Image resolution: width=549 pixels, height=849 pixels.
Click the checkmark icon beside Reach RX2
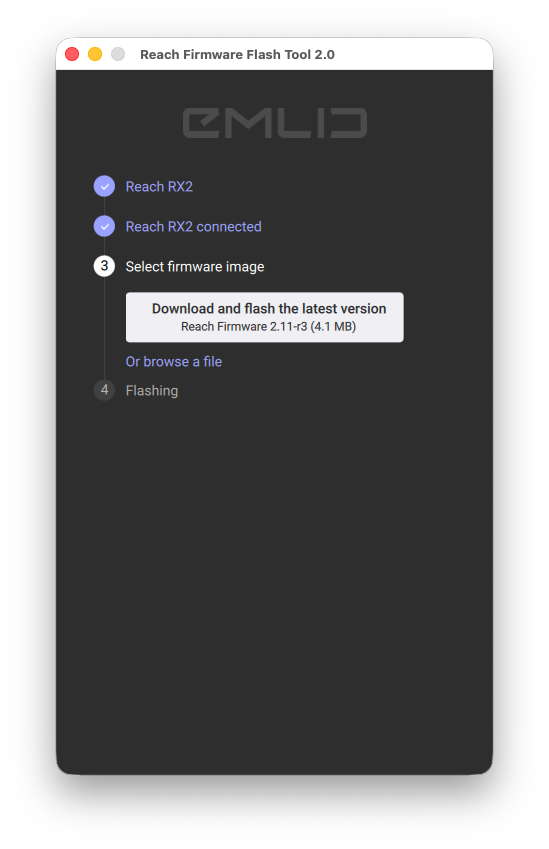[x=104, y=186]
